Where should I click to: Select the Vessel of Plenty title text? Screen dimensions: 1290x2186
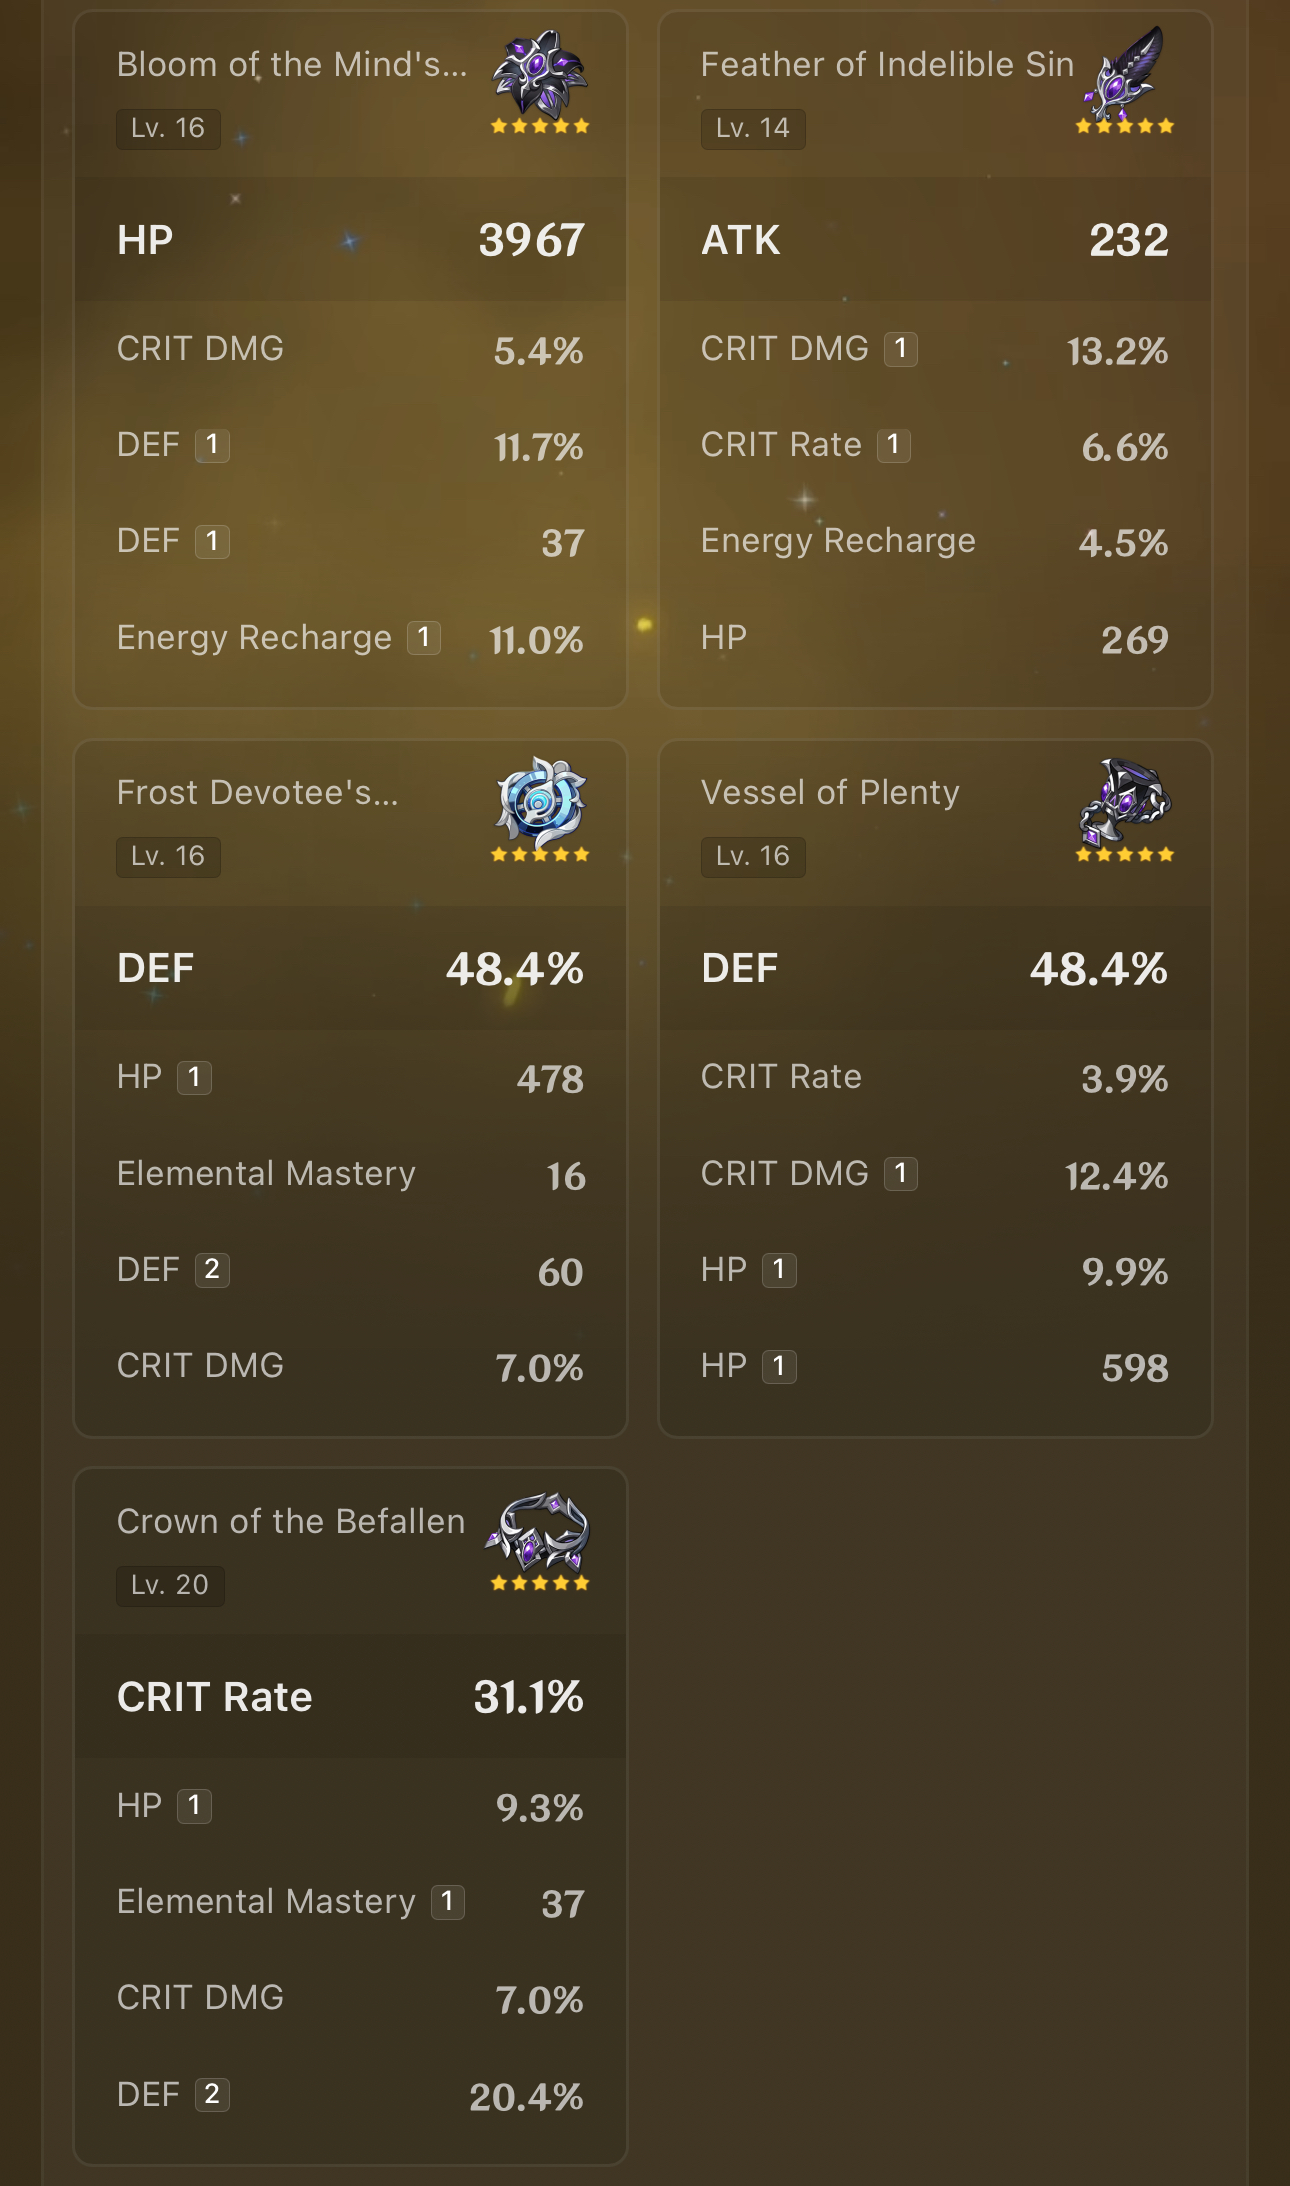(830, 793)
